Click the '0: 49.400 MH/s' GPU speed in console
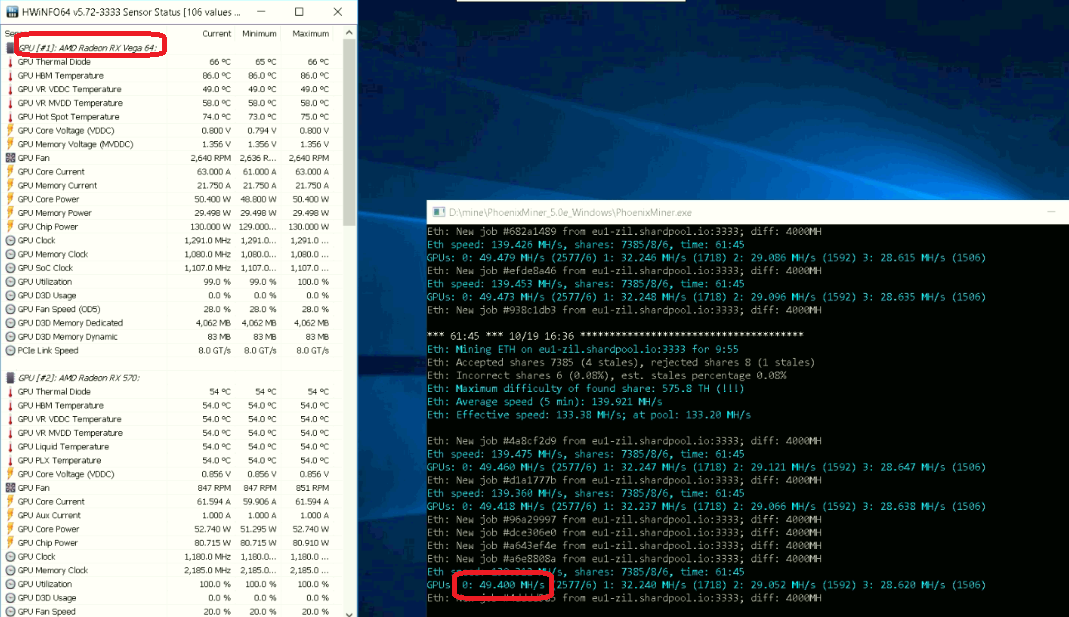This screenshot has width=1069, height=617. [x=503, y=585]
